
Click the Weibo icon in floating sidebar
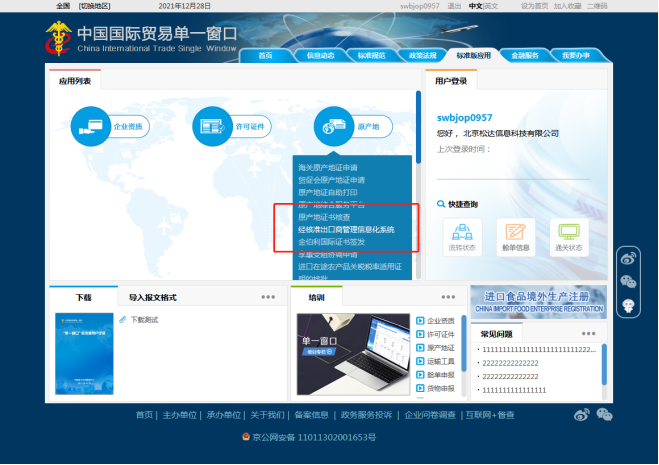click(628, 258)
